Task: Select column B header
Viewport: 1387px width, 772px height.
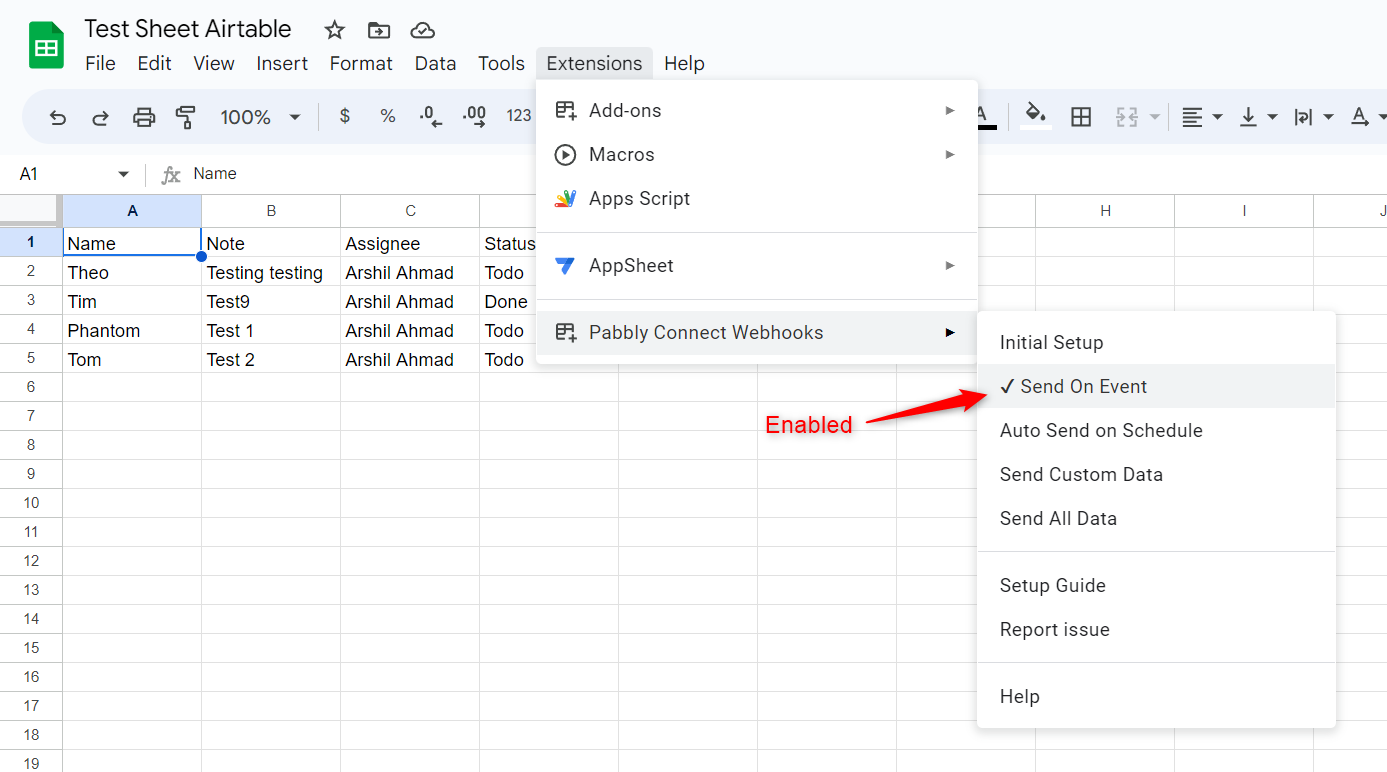Action: [271, 211]
